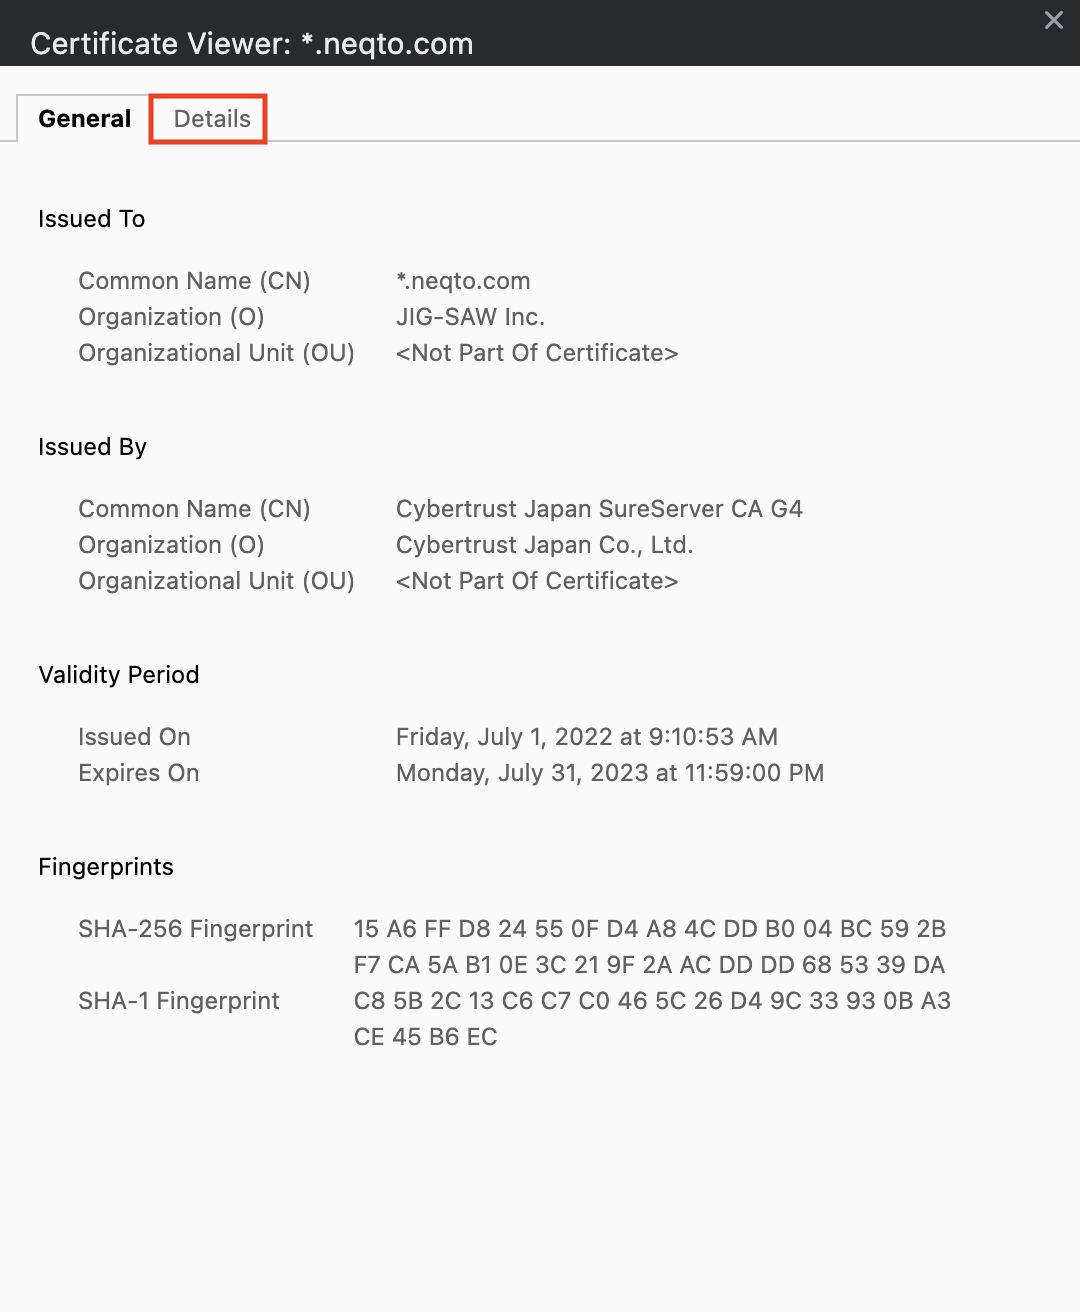Close the Certificate Viewer dialog
The height and width of the screenshot is (1312, 1080).
pyautogui.click(x=1053, y=20)
